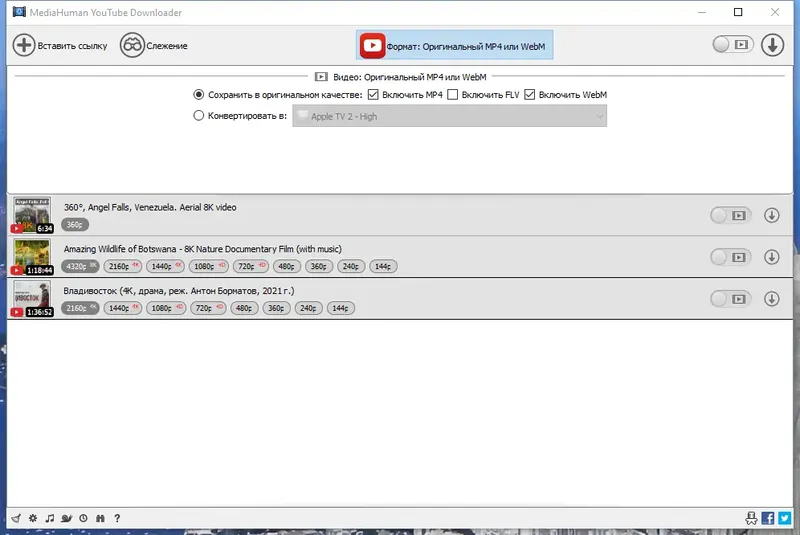
Task: Select Конвертировать в radio button
Action: 198,116
